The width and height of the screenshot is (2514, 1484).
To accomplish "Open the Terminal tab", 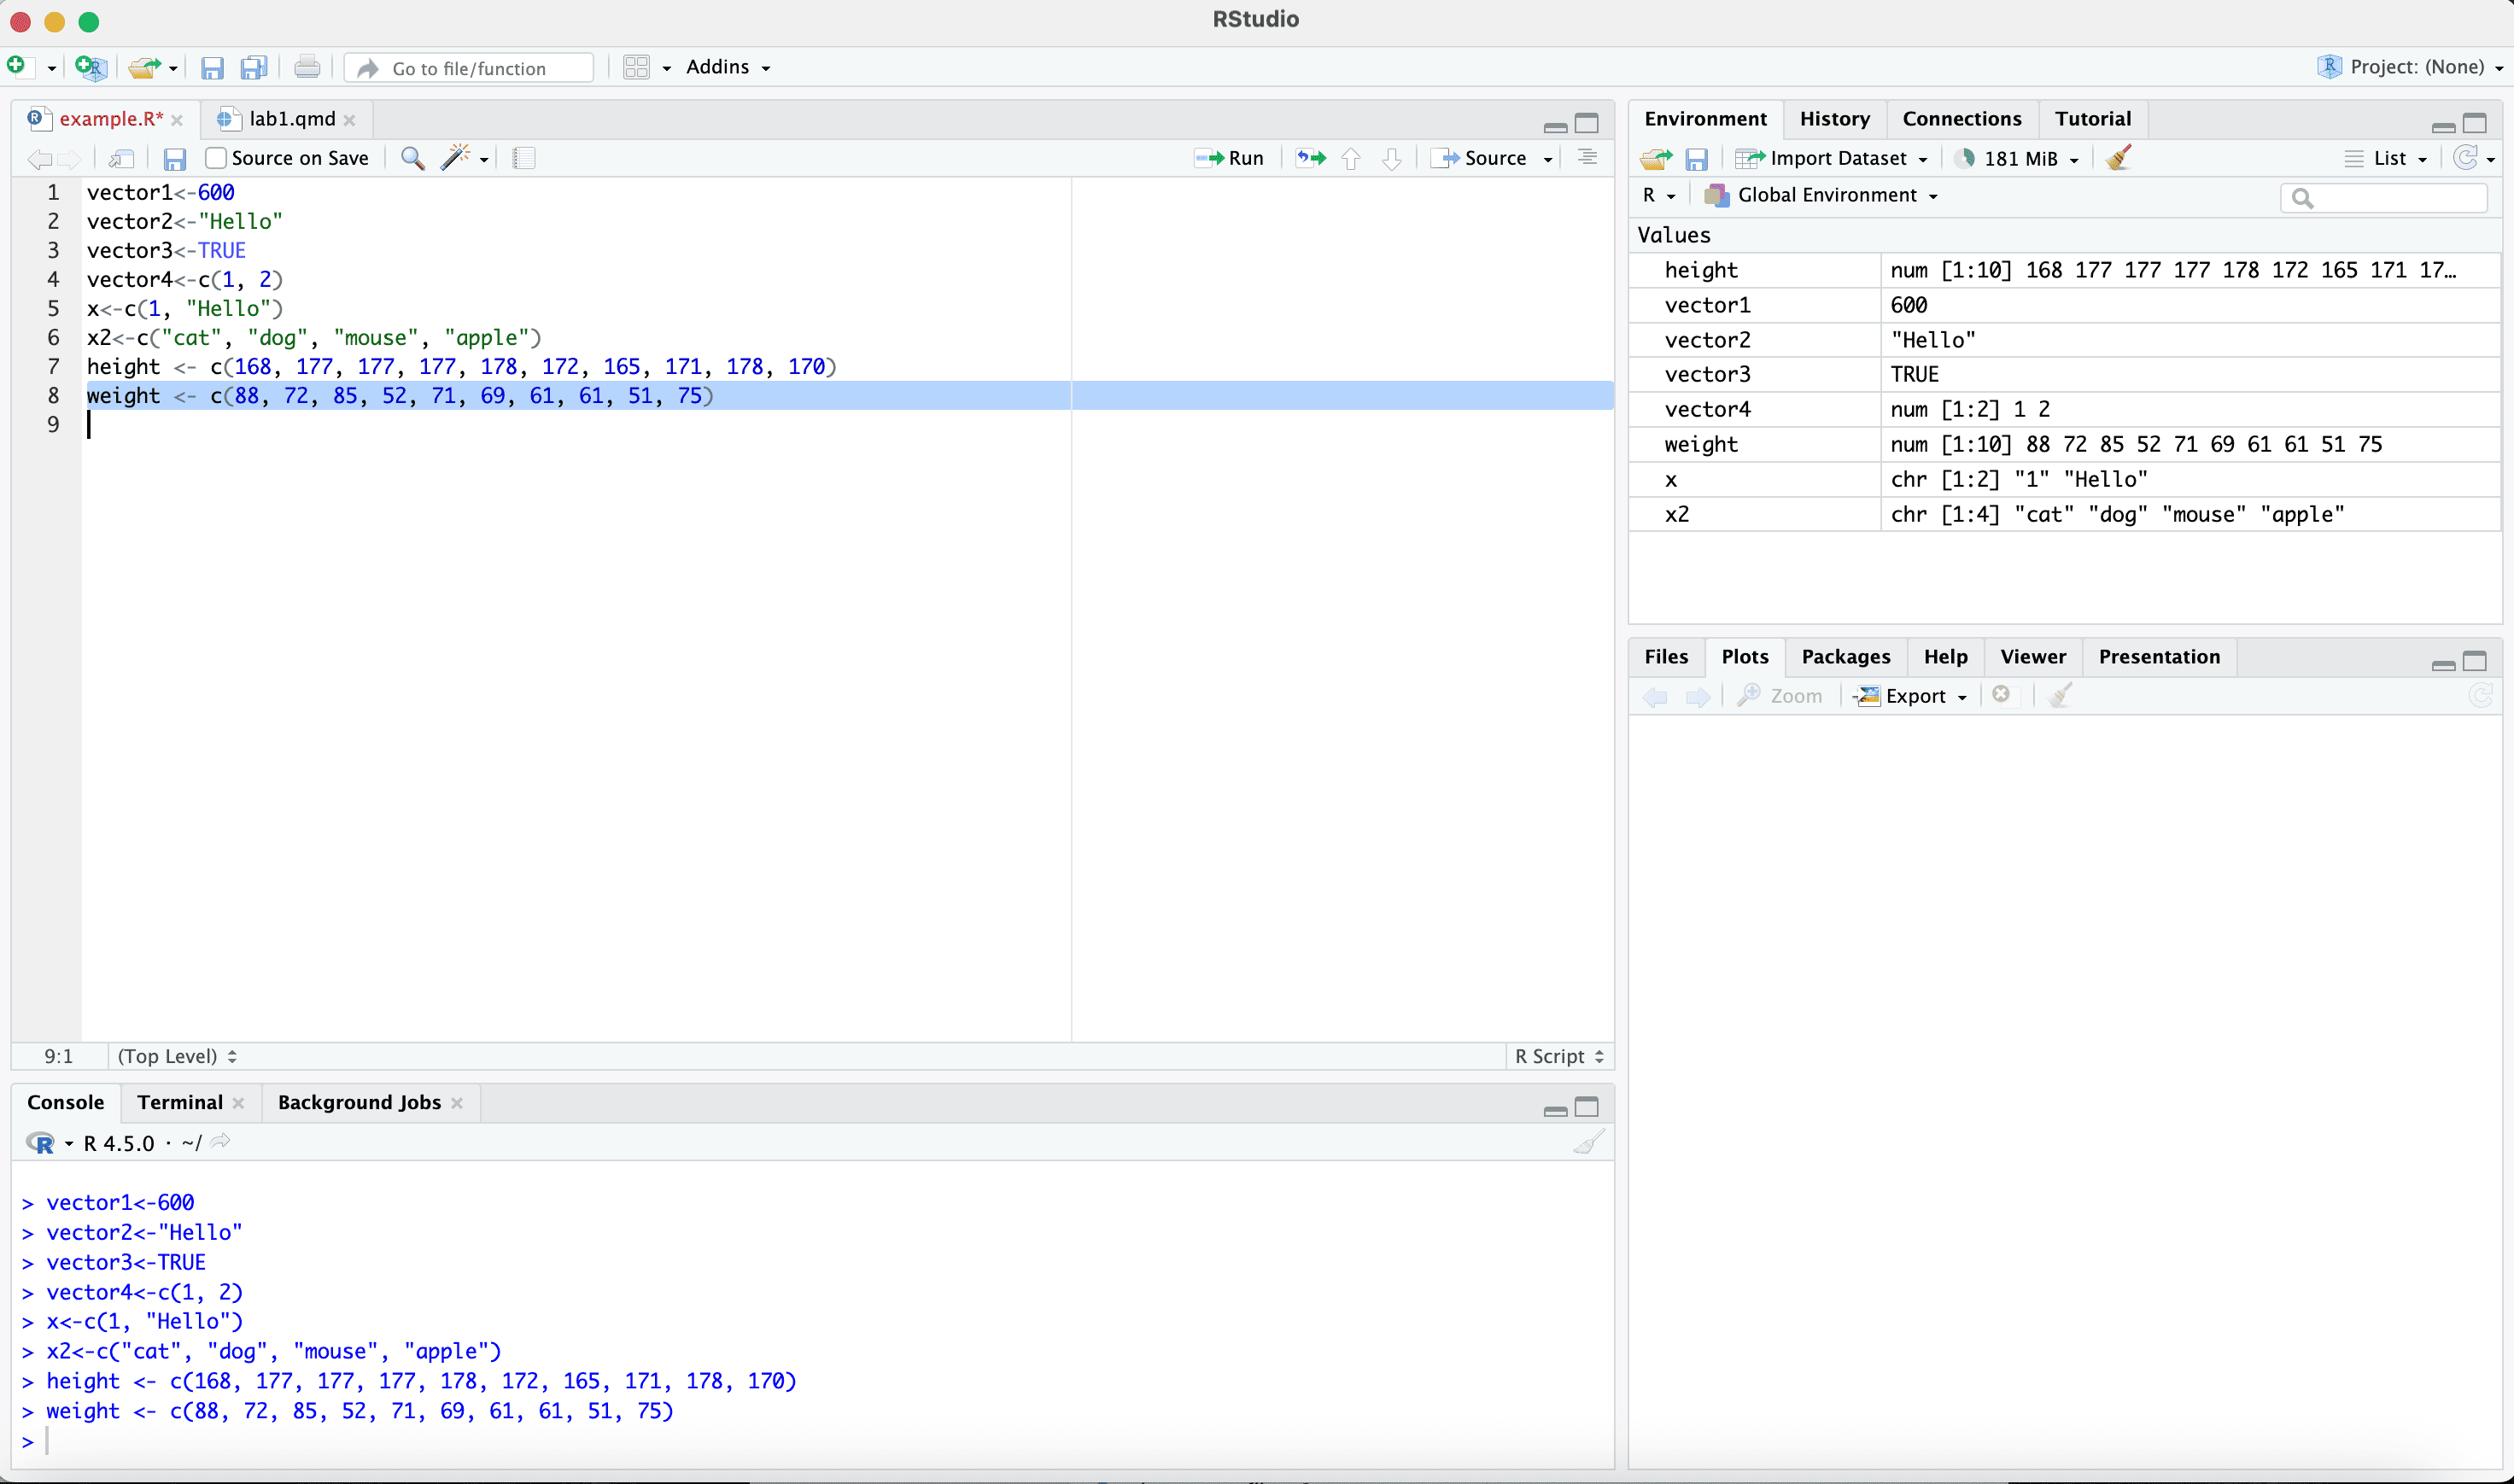I will coord(180,1102).
